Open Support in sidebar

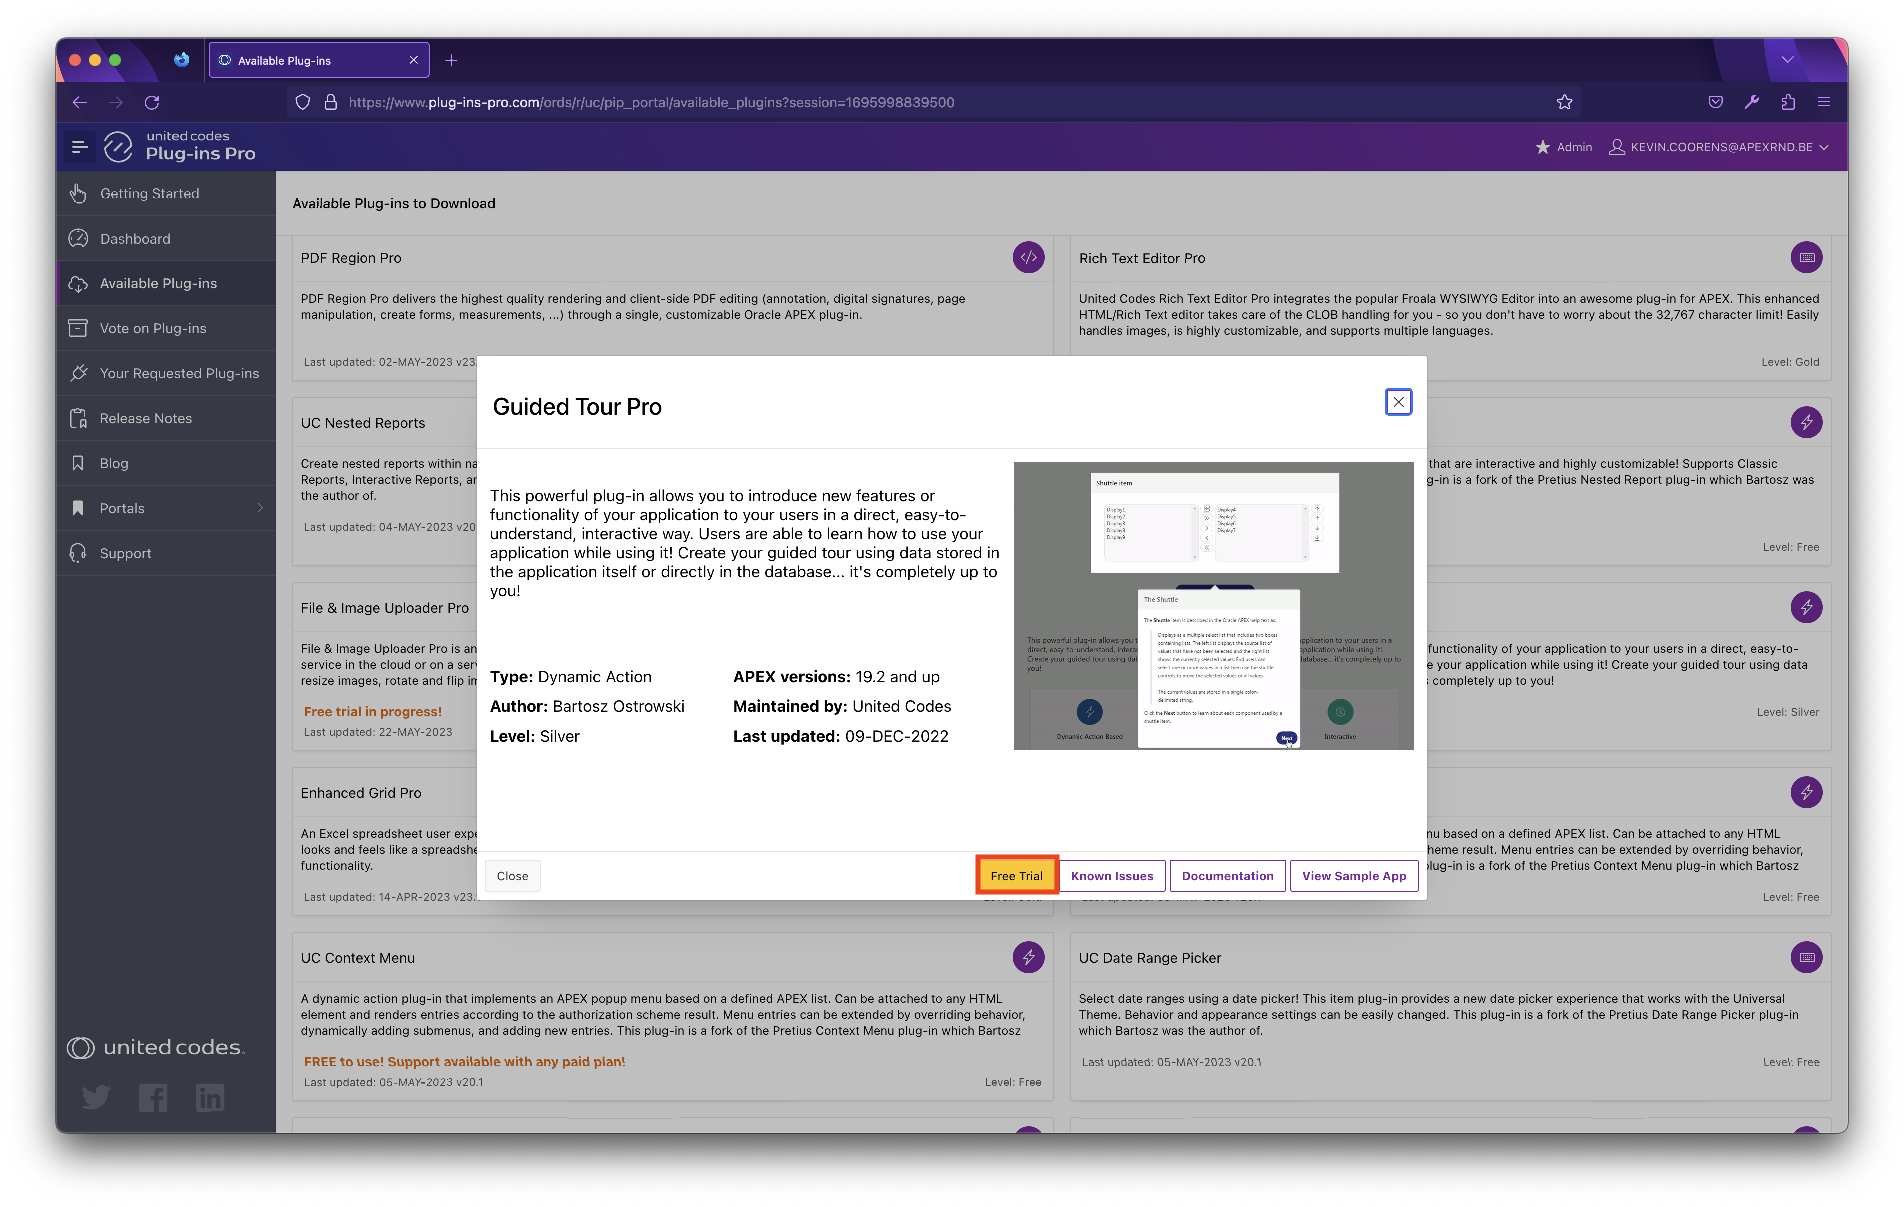(166, 553)
